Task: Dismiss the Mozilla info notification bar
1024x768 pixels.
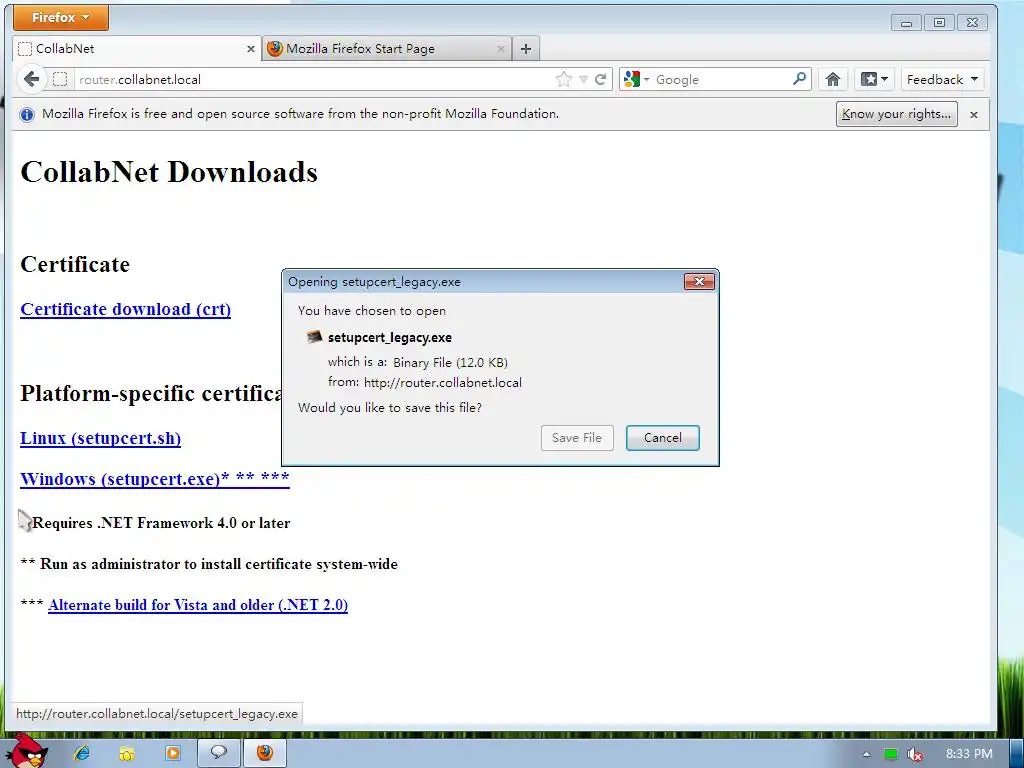Action: (974, 115)
